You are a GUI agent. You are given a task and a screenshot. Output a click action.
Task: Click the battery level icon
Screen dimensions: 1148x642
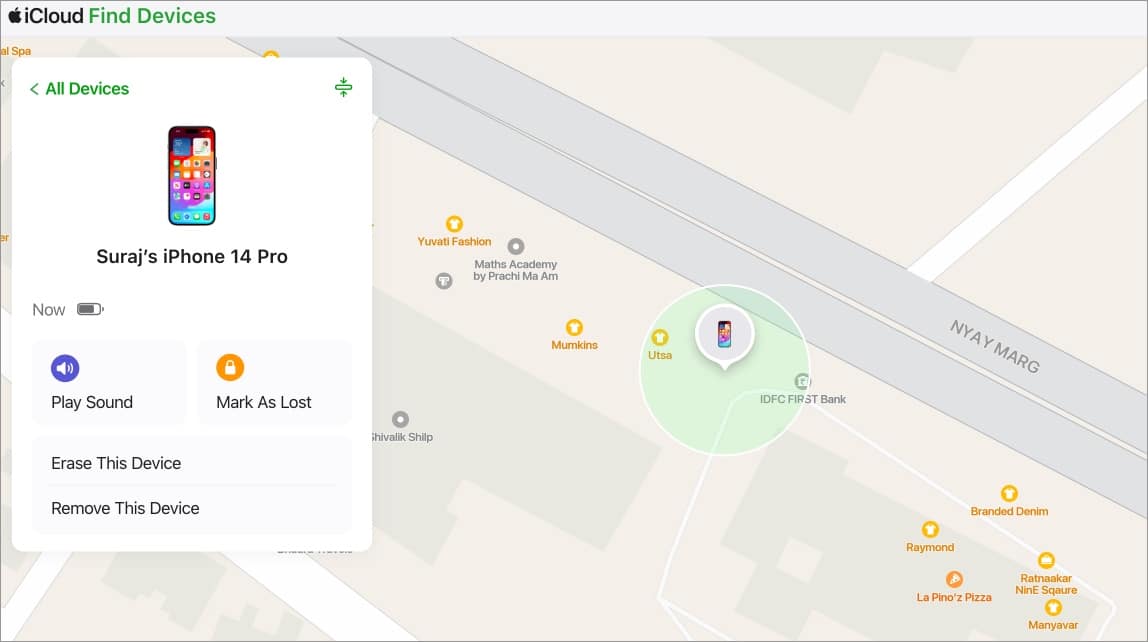pos(90,310)
